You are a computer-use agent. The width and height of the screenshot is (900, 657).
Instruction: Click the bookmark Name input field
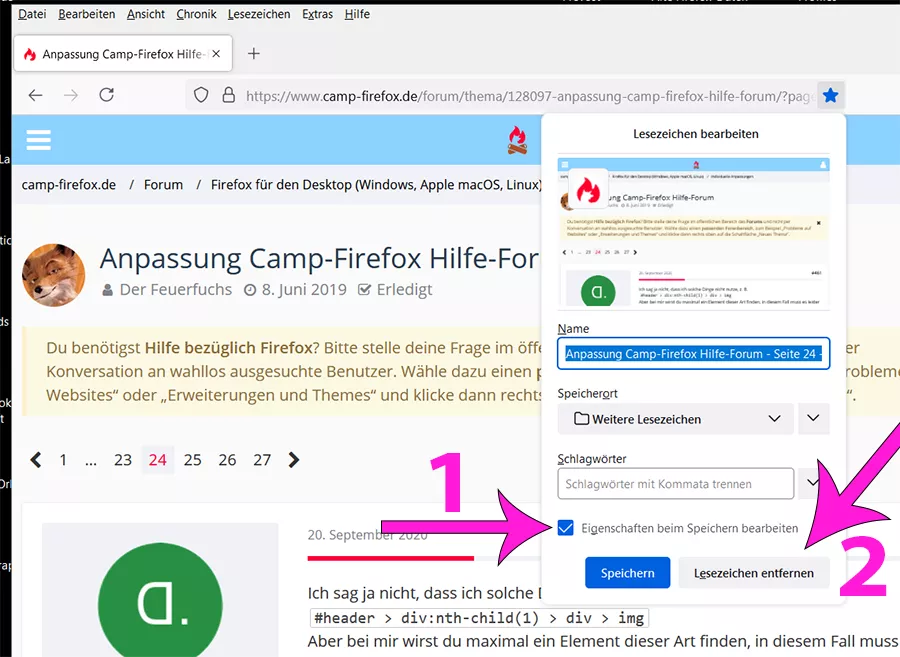tap(693, 353)
